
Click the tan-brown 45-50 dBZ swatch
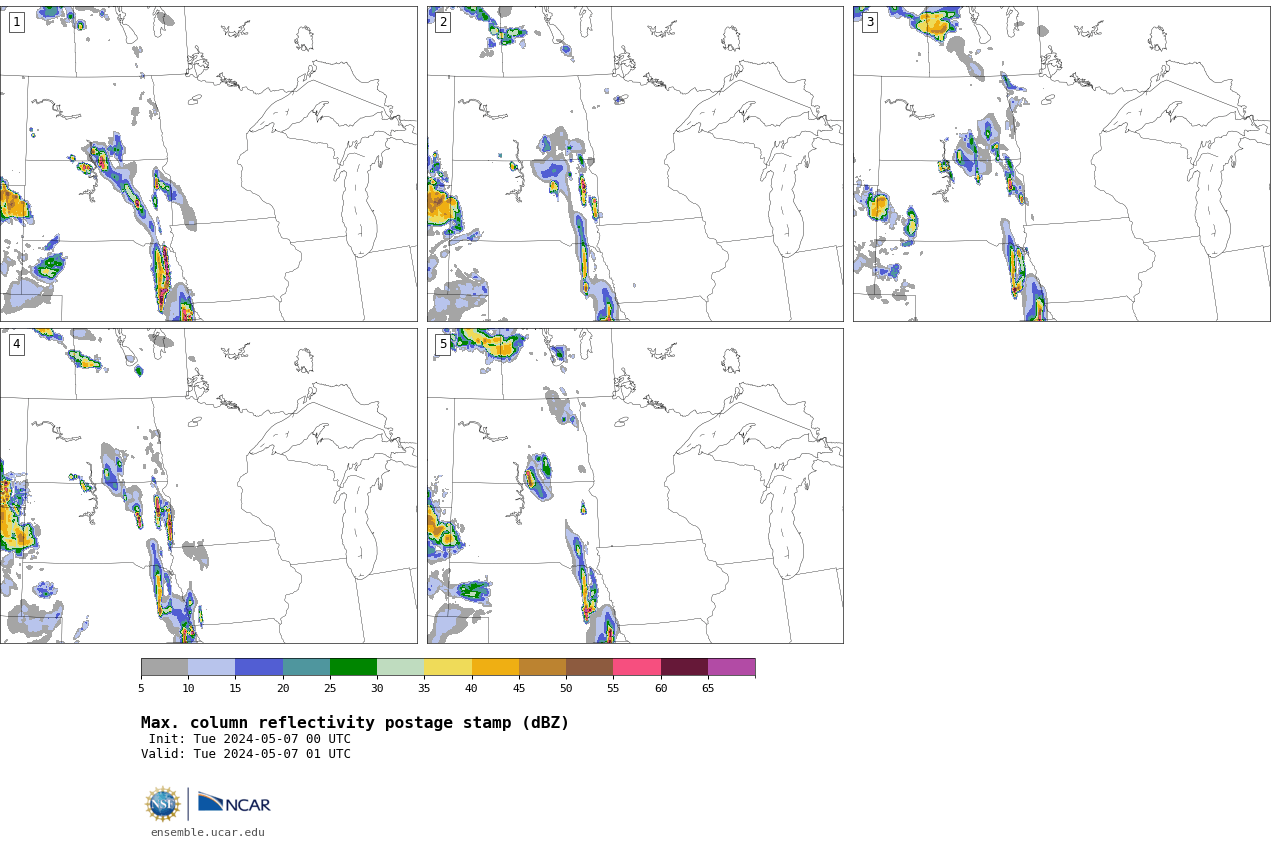[x=542, y=667]
